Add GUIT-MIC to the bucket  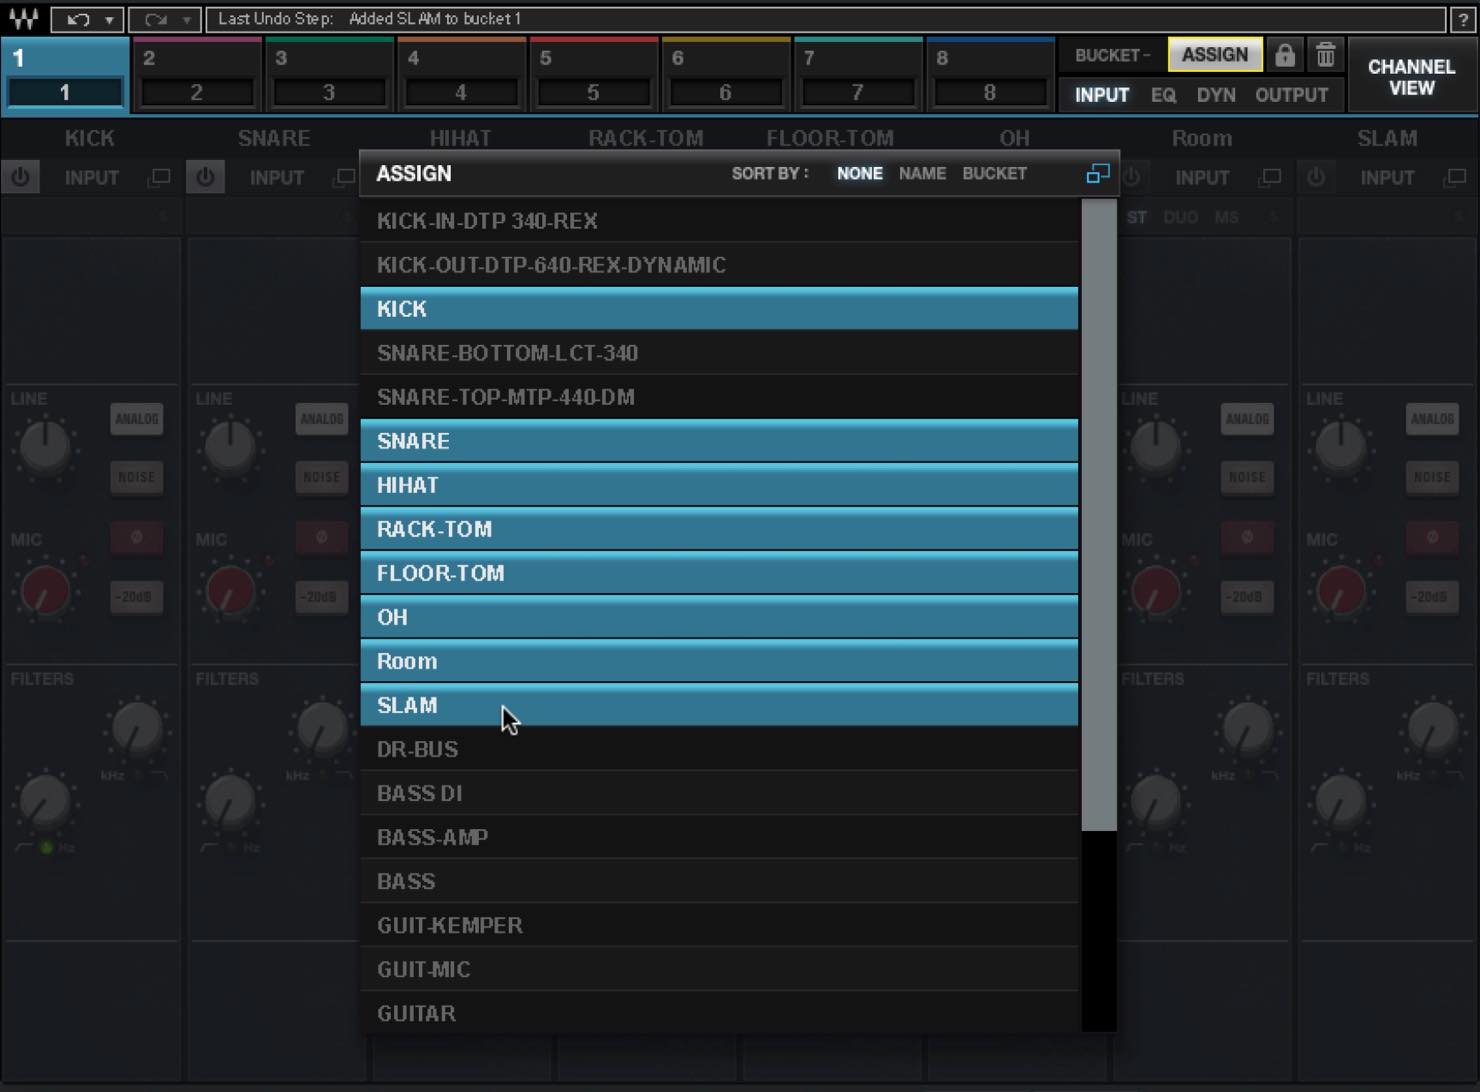tap(719, 969)
